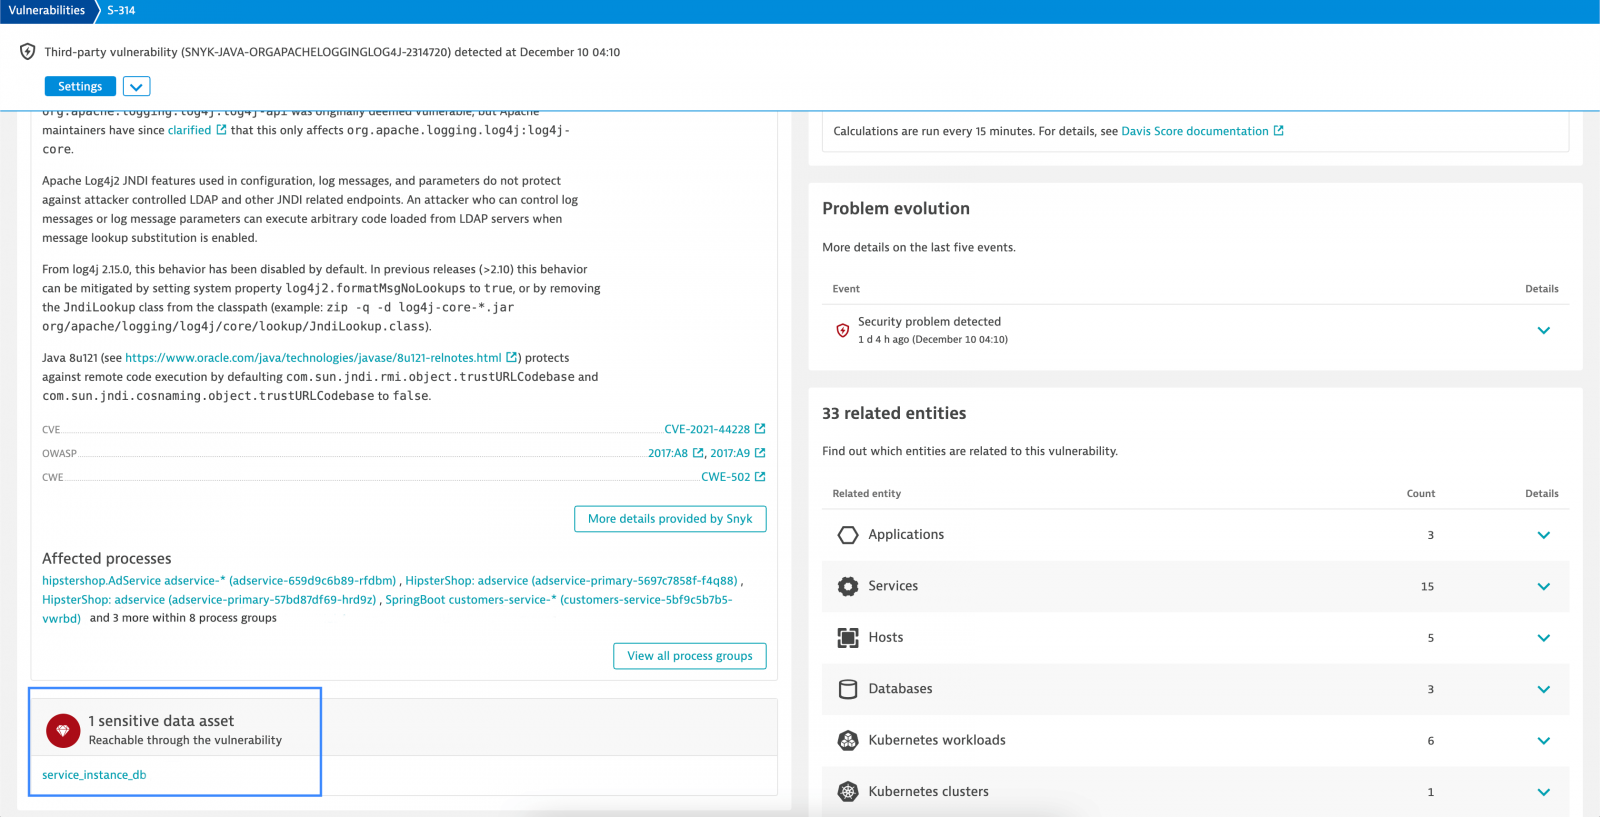Viewport: 1600px width, 817px height.
Task: Expand the Applications related entity row
Action: coord(1543,535)
